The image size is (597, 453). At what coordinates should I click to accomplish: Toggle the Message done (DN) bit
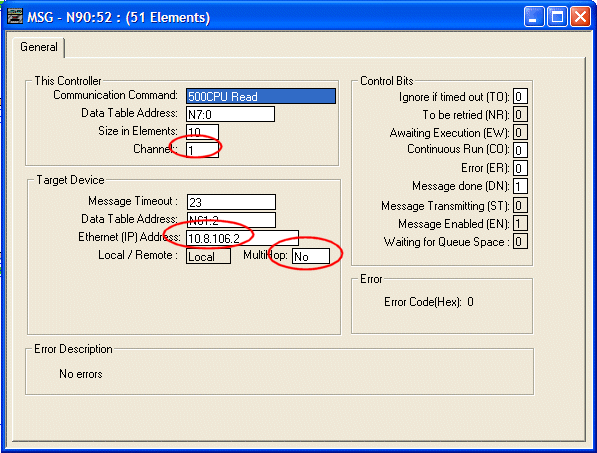click(x=520, y=186)
